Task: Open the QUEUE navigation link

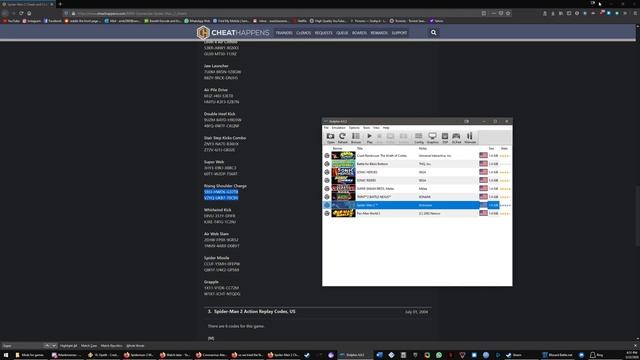Action: 342,33
